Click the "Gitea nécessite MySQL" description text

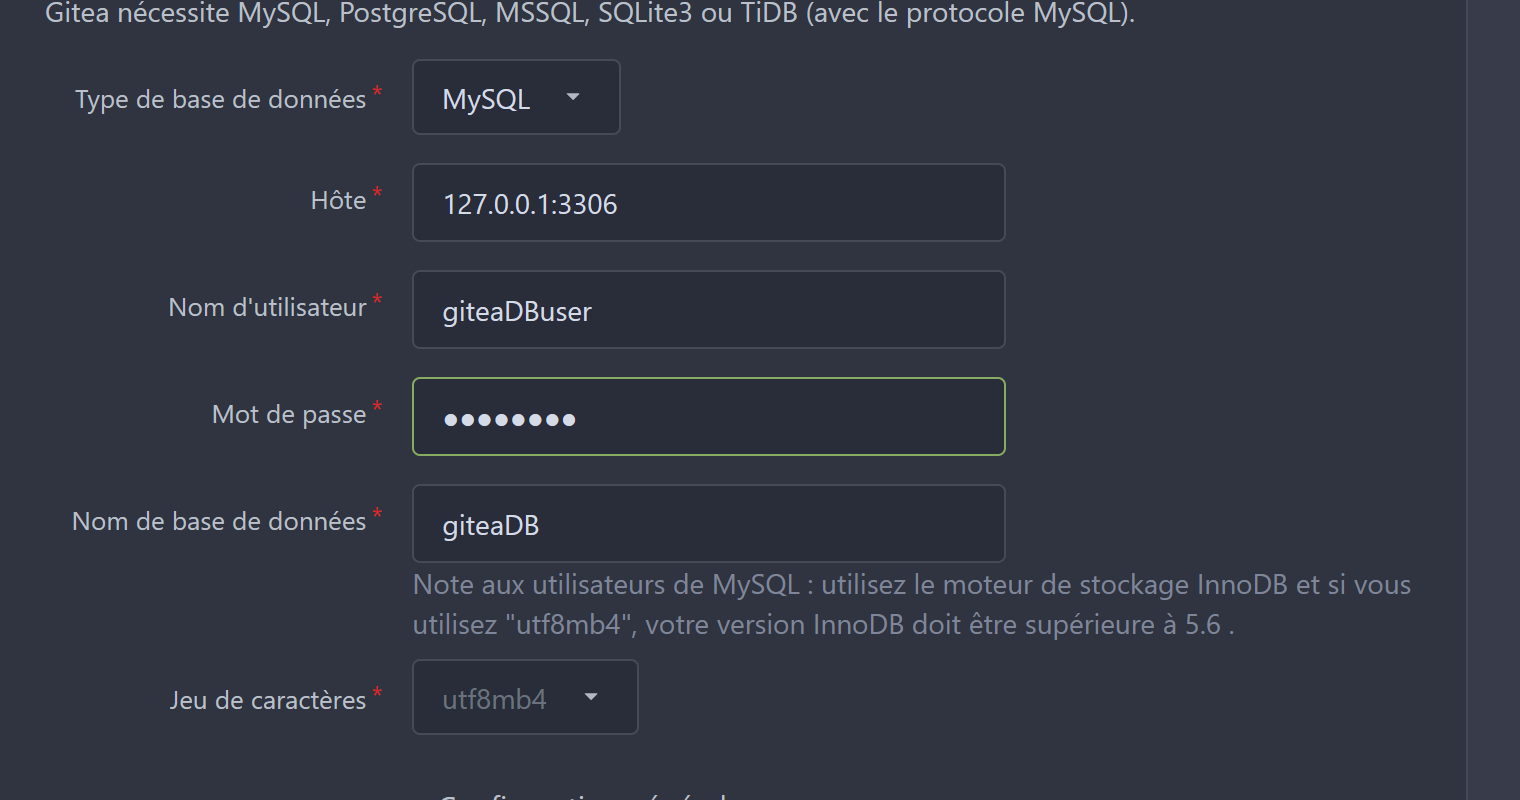(x=590, y=14)
